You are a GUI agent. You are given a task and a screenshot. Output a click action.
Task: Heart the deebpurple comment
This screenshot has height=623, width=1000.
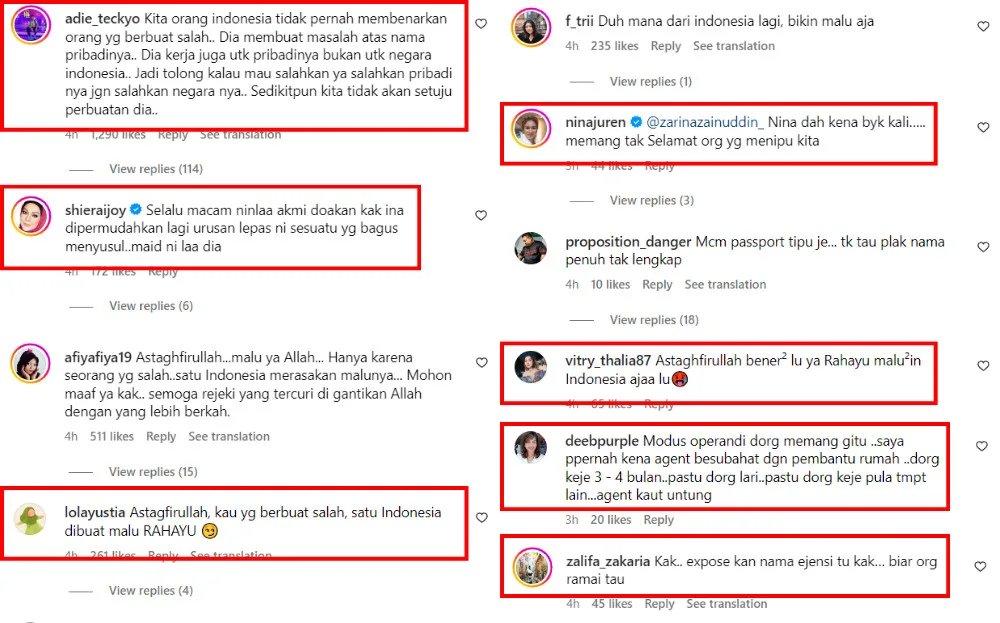(982, 446)
